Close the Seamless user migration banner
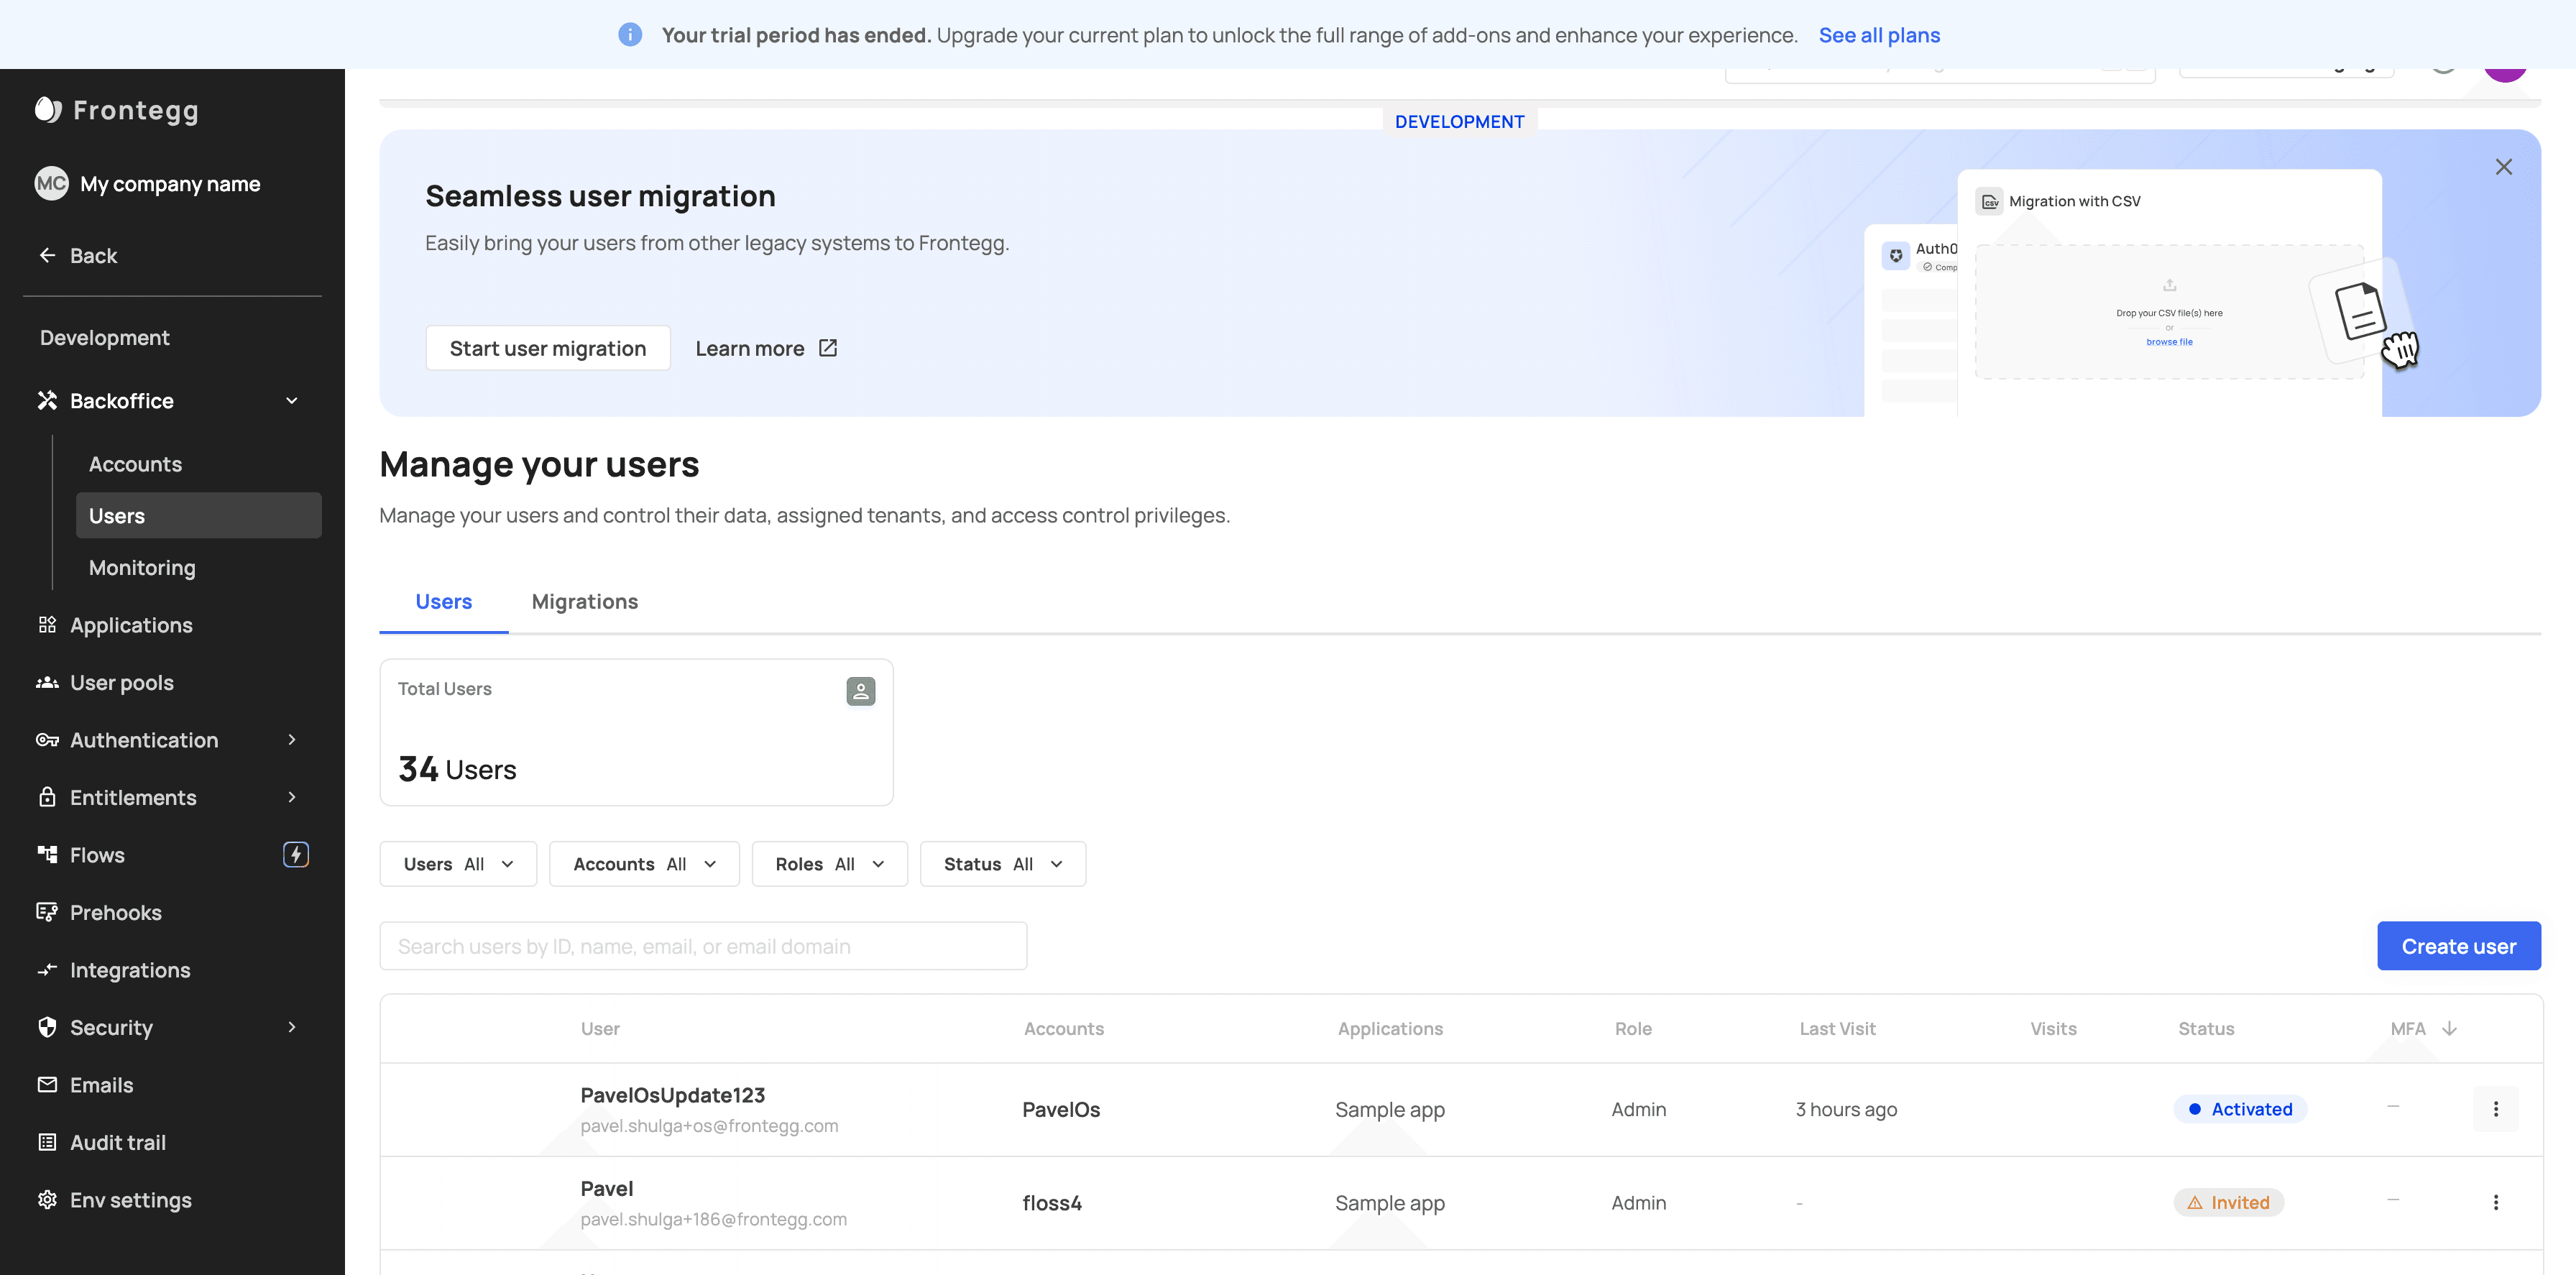 [2503, 167]
